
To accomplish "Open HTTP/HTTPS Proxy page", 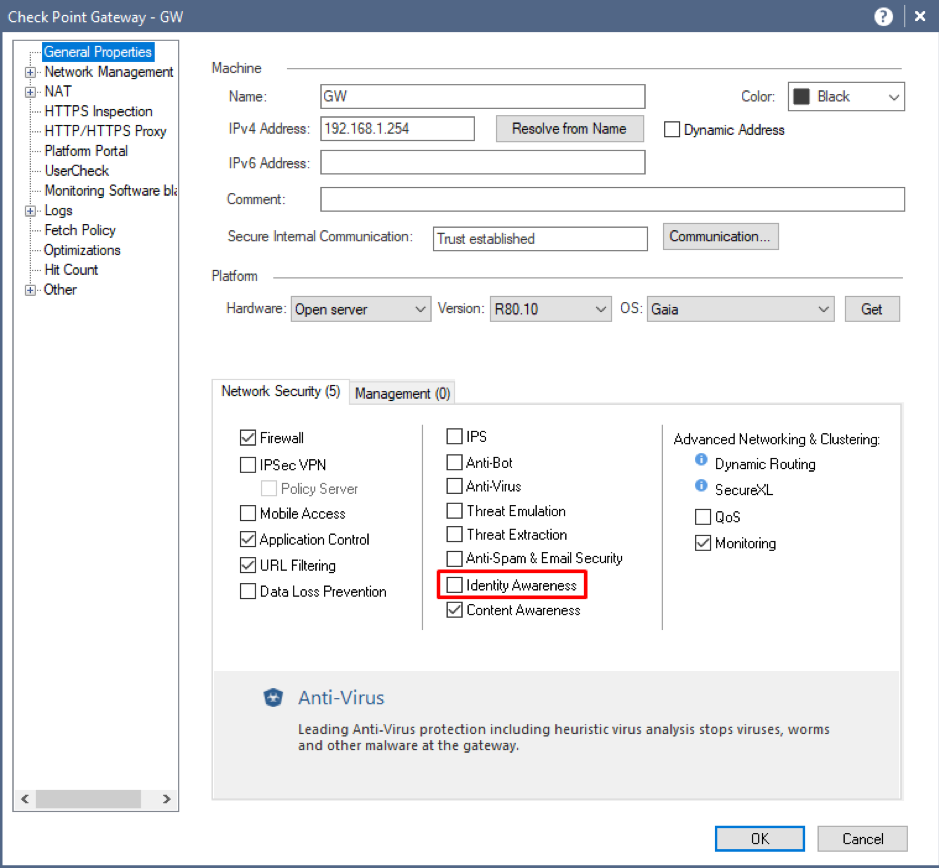I will 105,131.
